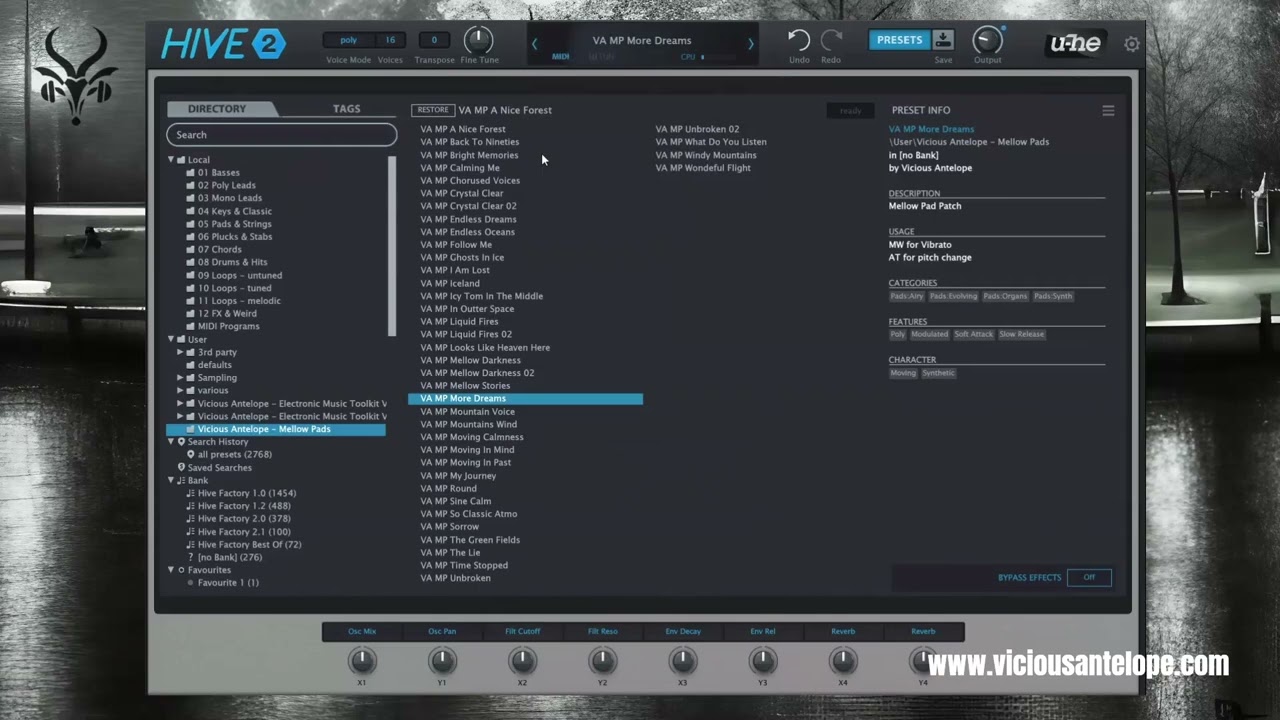Screen dimensions: 1280x720
Task: Expand the various folder
Action: 180,391
